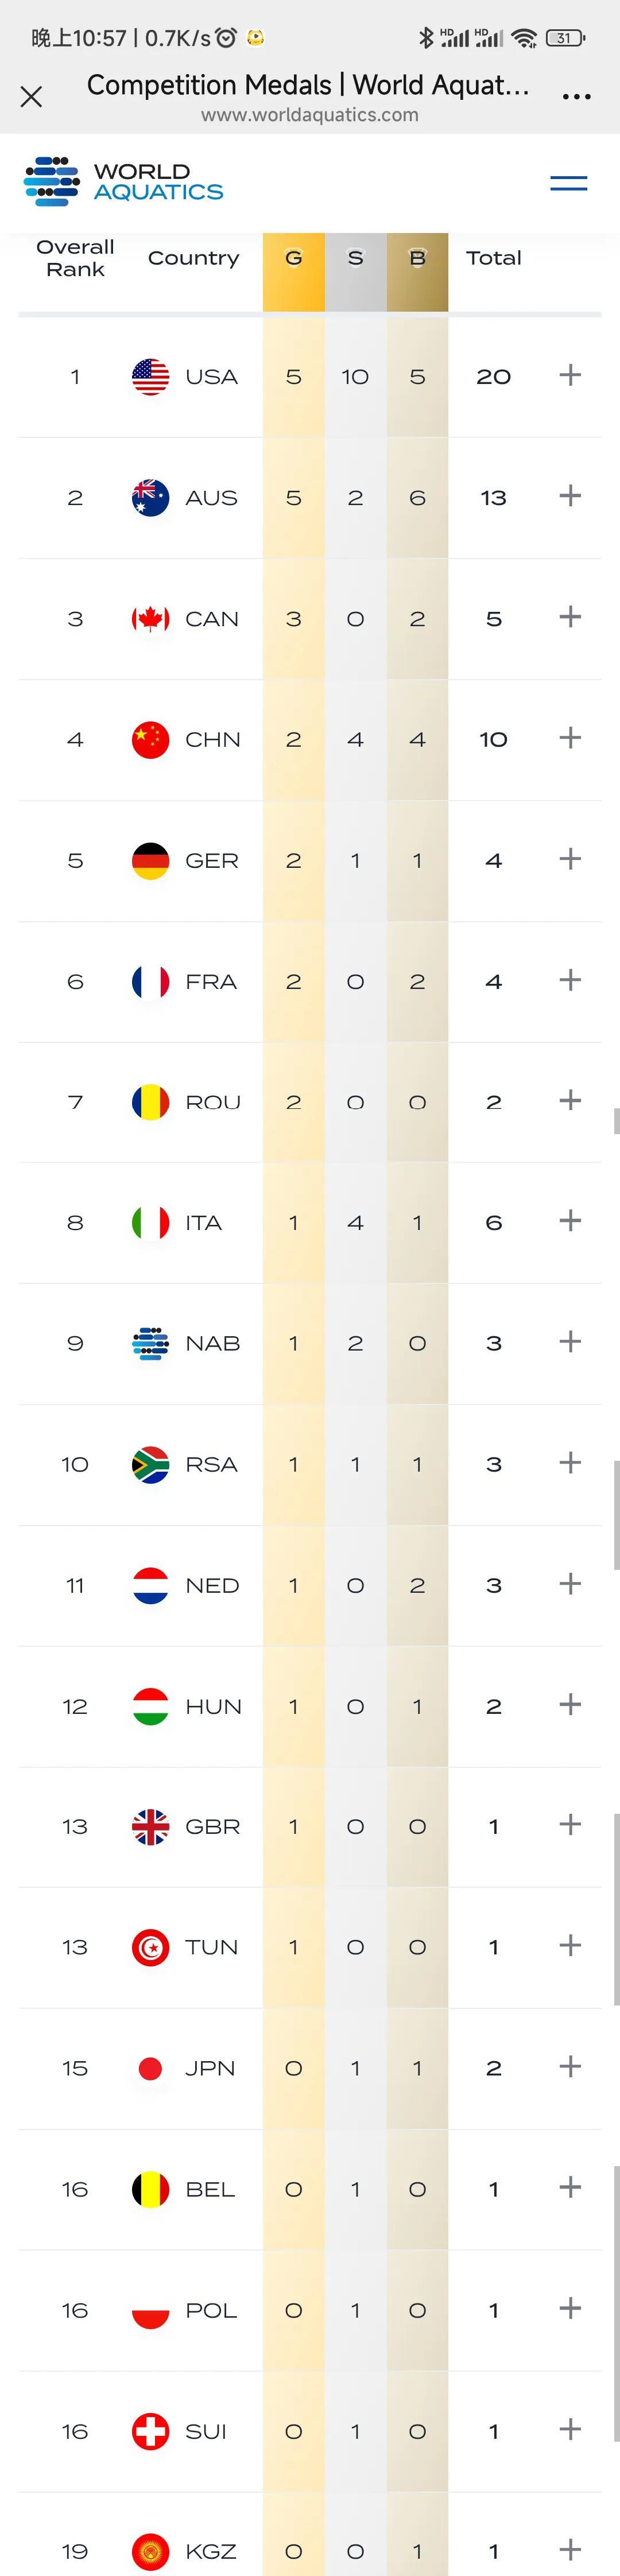Select the NAB neutral athletes flag icon
Screen dimensions: 620x2576
pos(150,1343)
